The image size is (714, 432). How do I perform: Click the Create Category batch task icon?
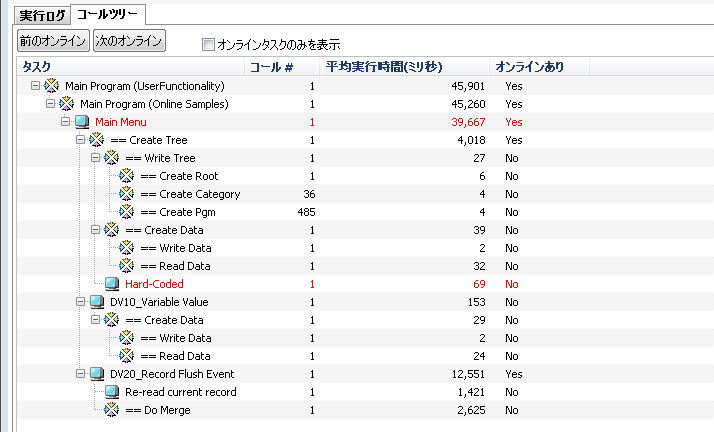[x=127, y=193]
